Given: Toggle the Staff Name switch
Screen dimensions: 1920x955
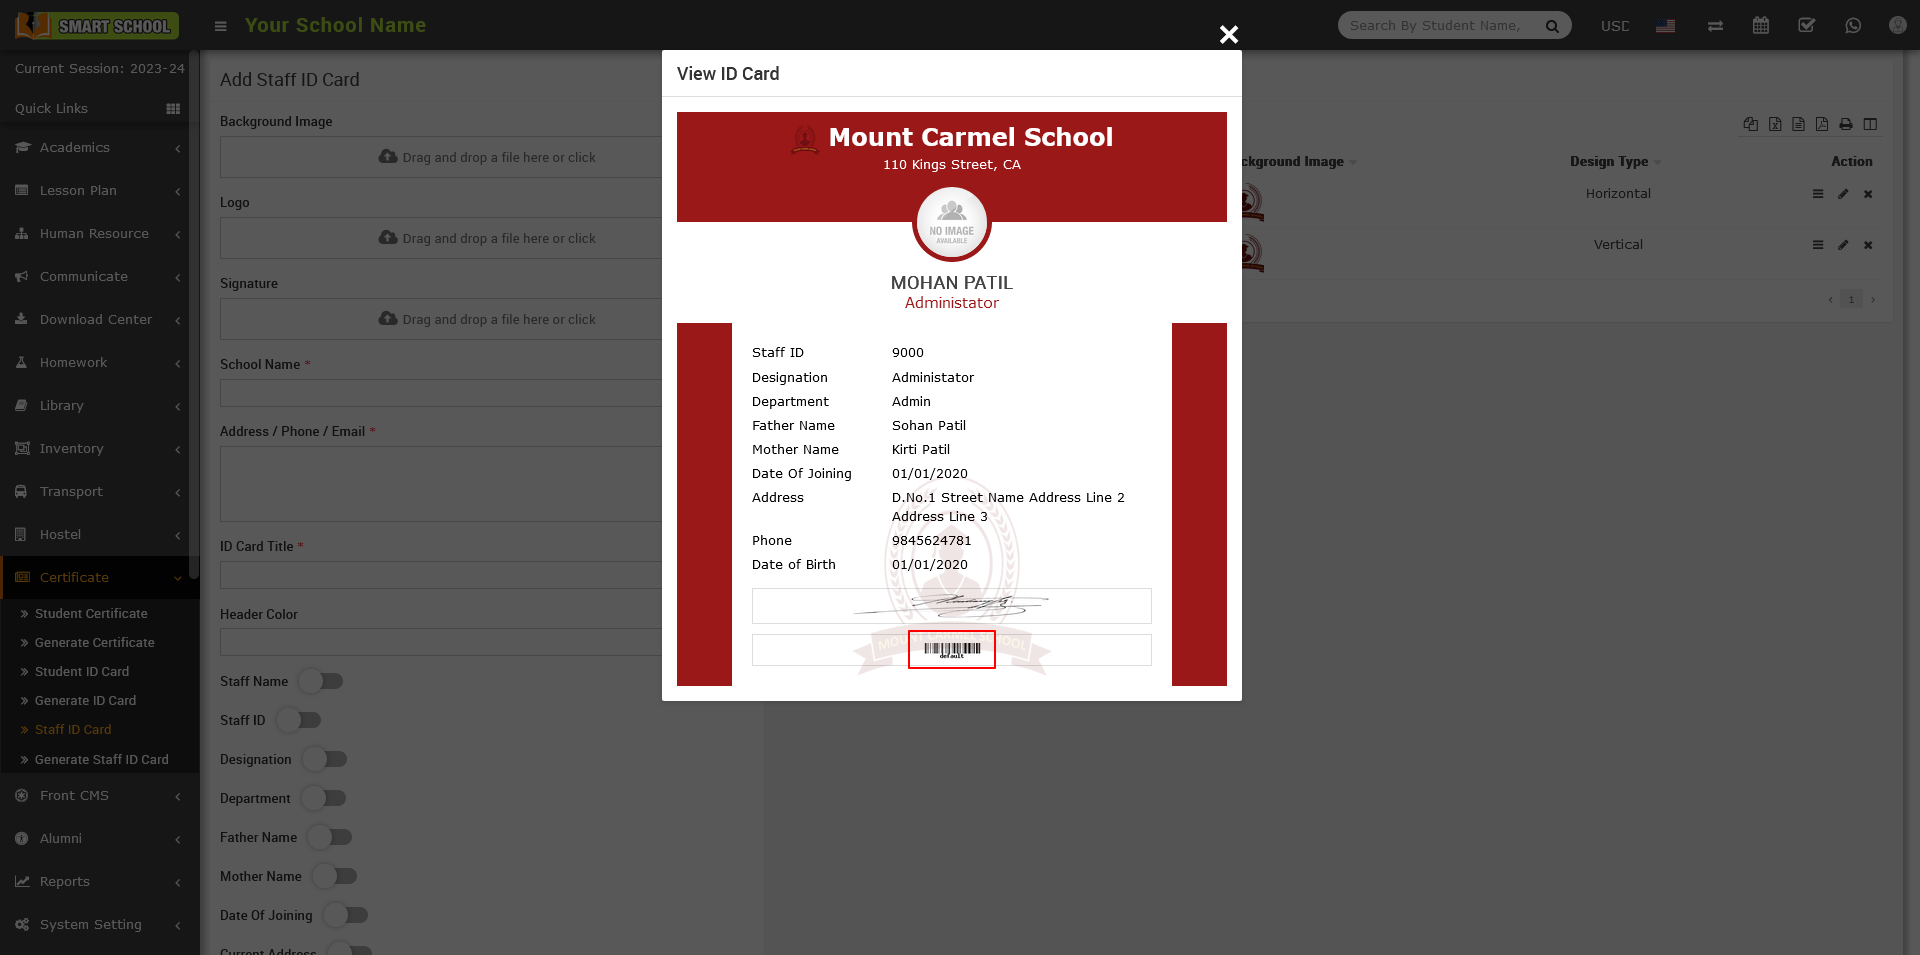Looking at the screenshot, I should [322, 681].
